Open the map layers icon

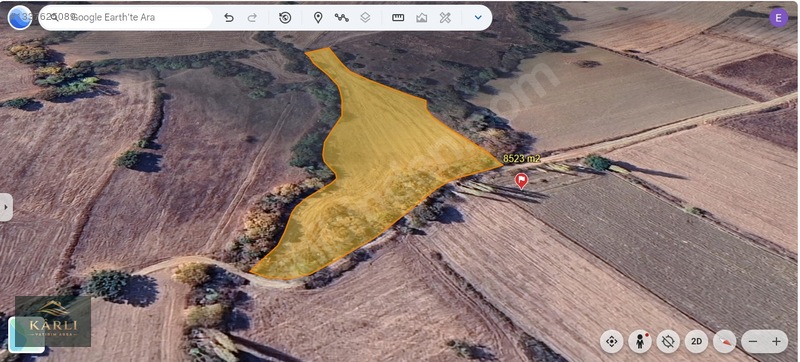tap(365, 18)
